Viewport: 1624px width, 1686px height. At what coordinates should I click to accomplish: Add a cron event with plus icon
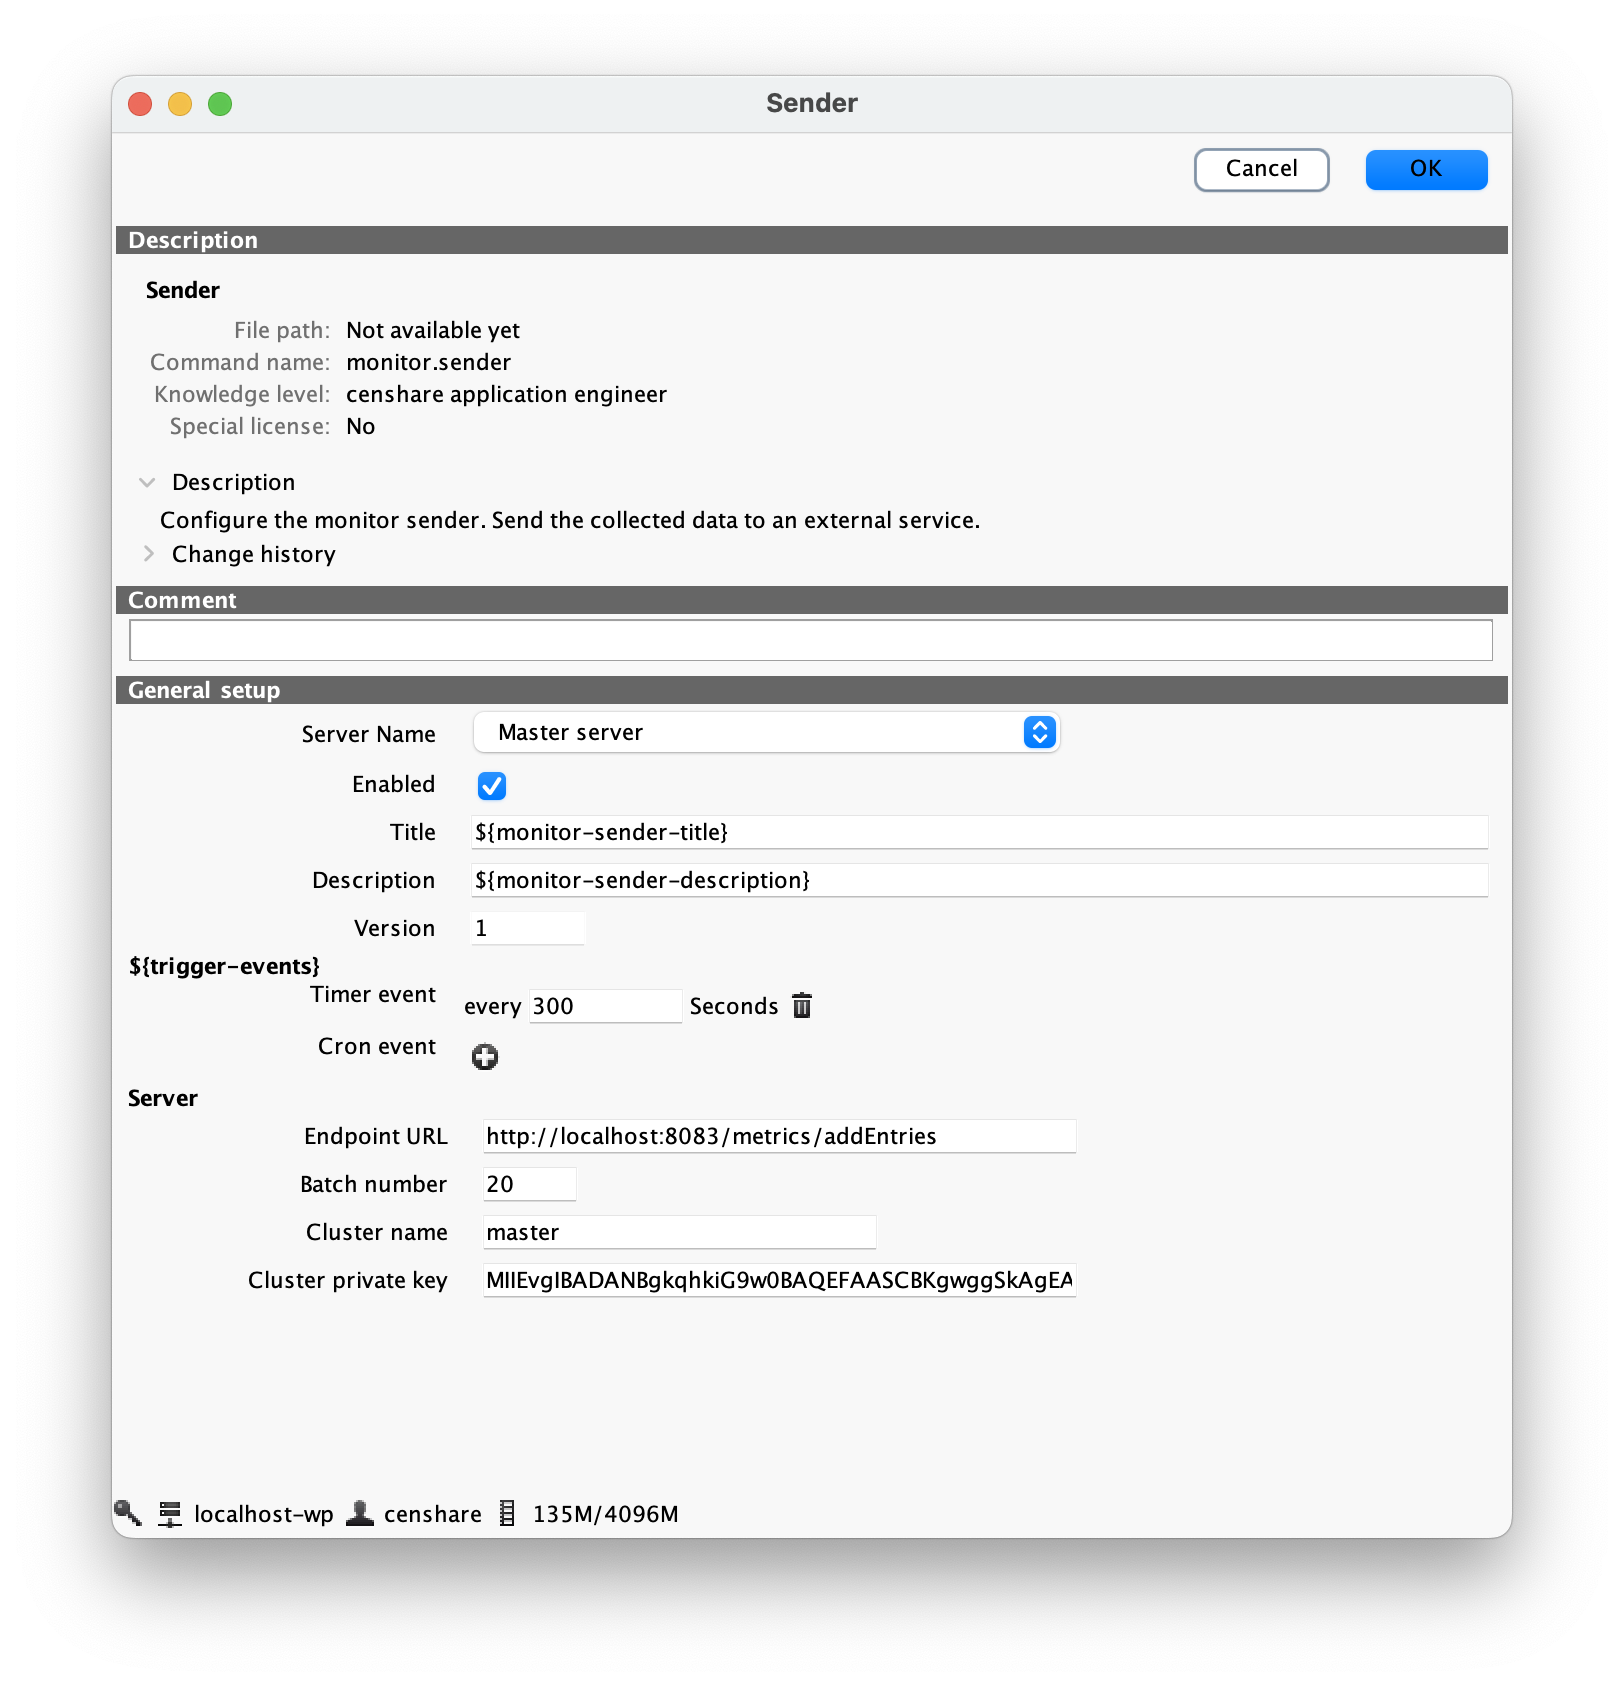click(485, 1057)
